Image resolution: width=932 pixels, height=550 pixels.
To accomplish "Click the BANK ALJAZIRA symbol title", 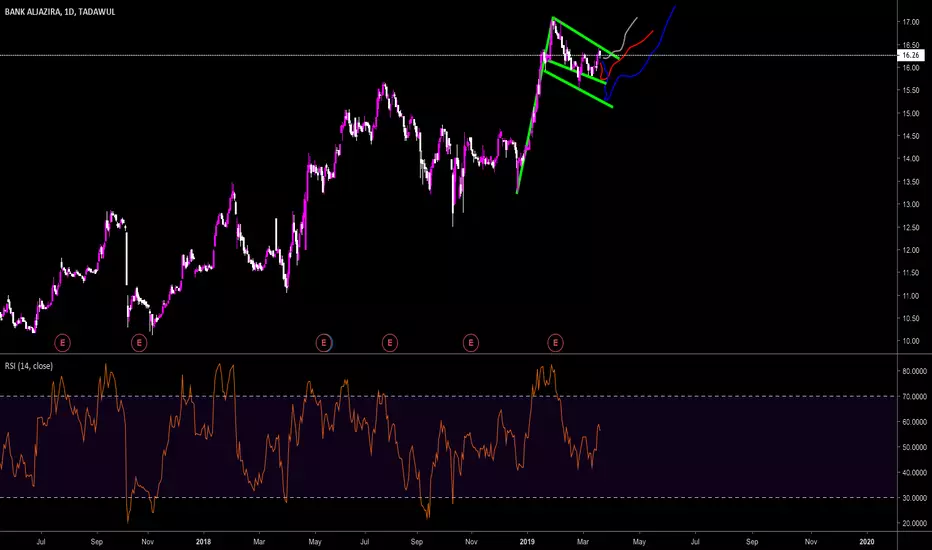I will pos(59,12).
